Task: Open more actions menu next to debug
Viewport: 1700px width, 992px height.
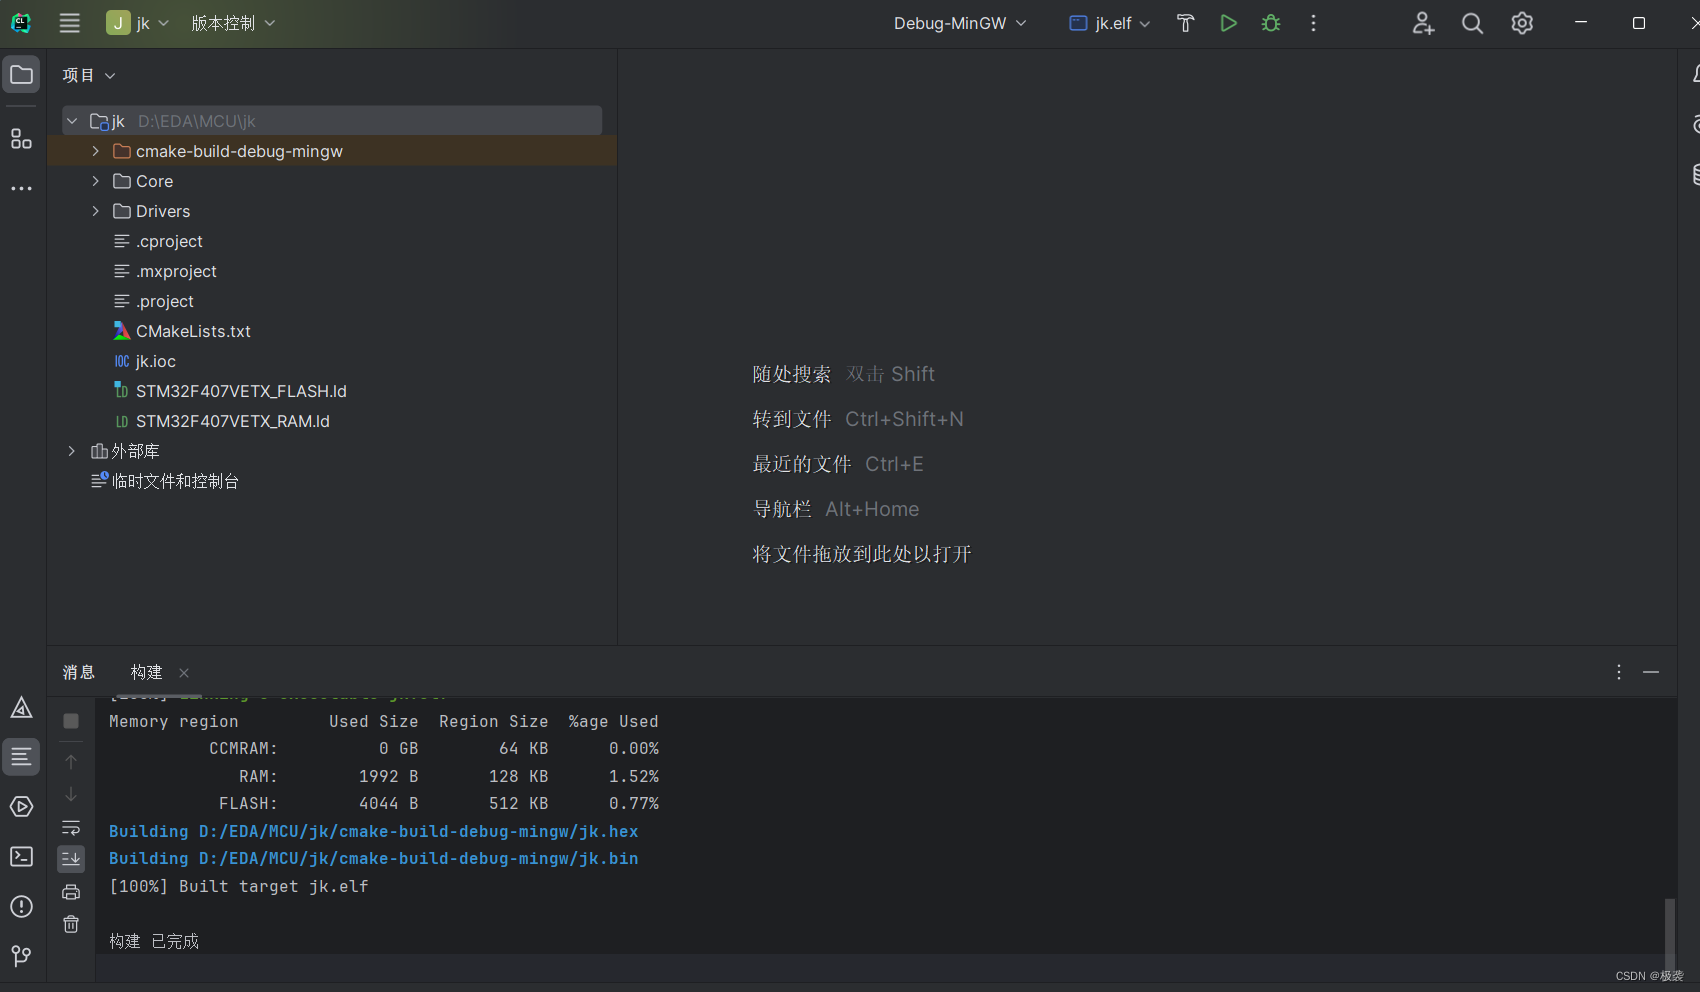Action: click(x=1313, y=23)
